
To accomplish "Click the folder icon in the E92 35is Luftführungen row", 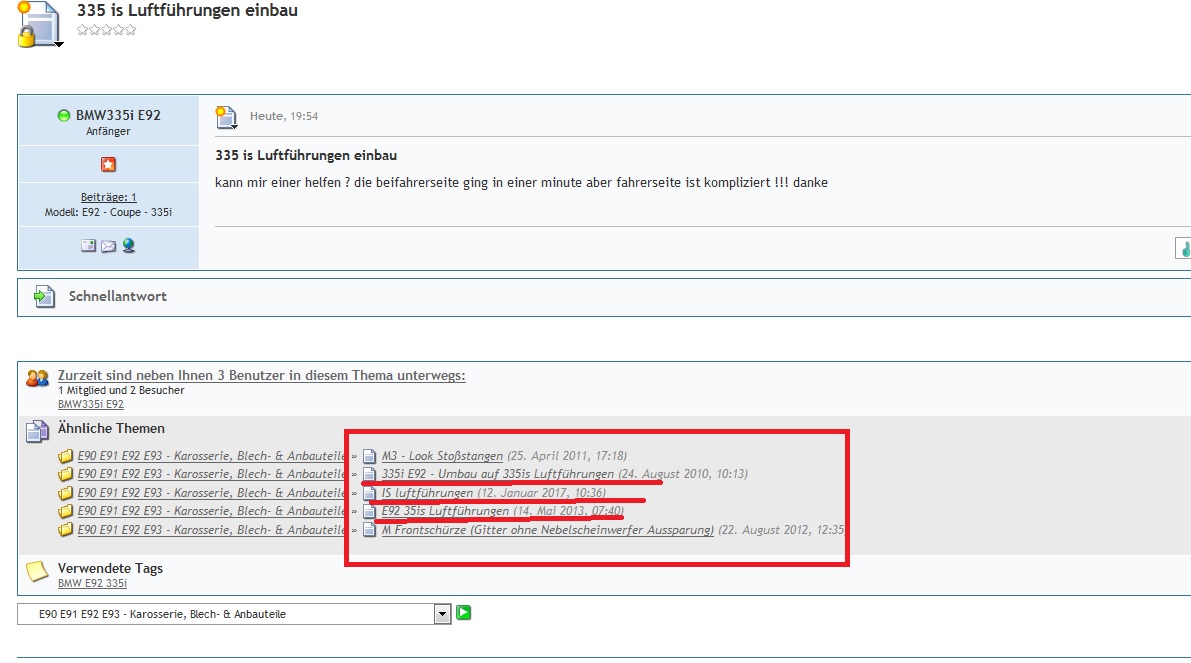I will (65, 512).
